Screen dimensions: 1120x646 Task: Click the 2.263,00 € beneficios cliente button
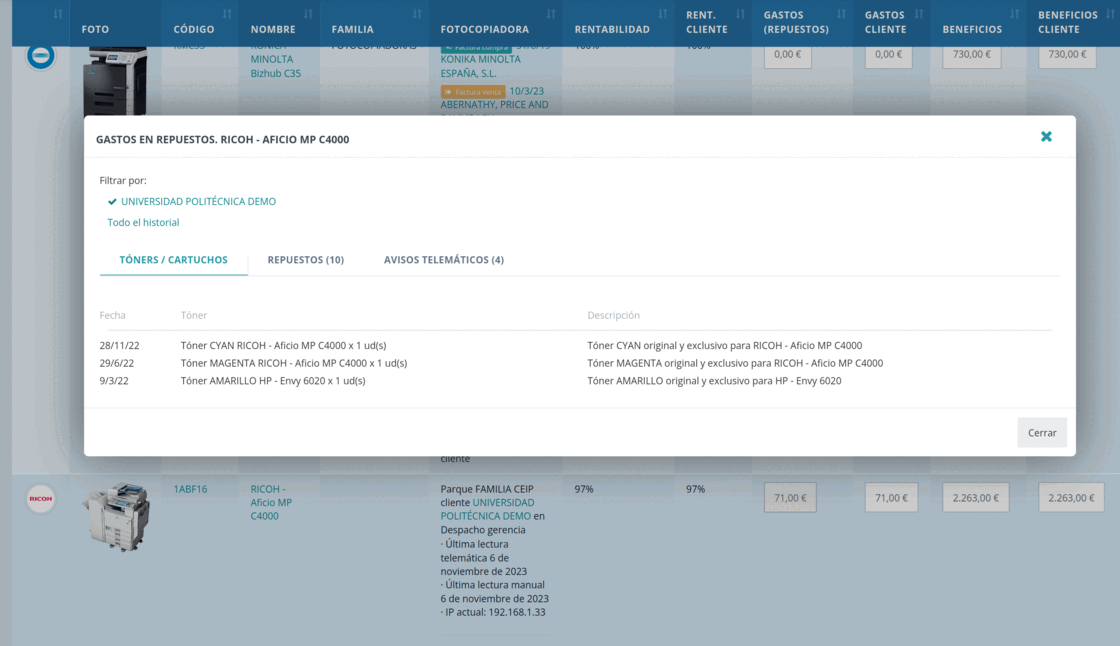(x=1071, y=498)
